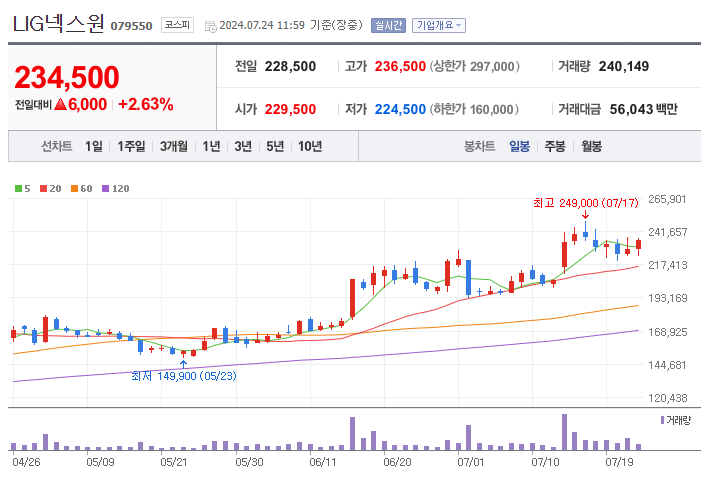Click the current price 234,500
Viewport: 701px width, 478px height.
tap(67, 77)
